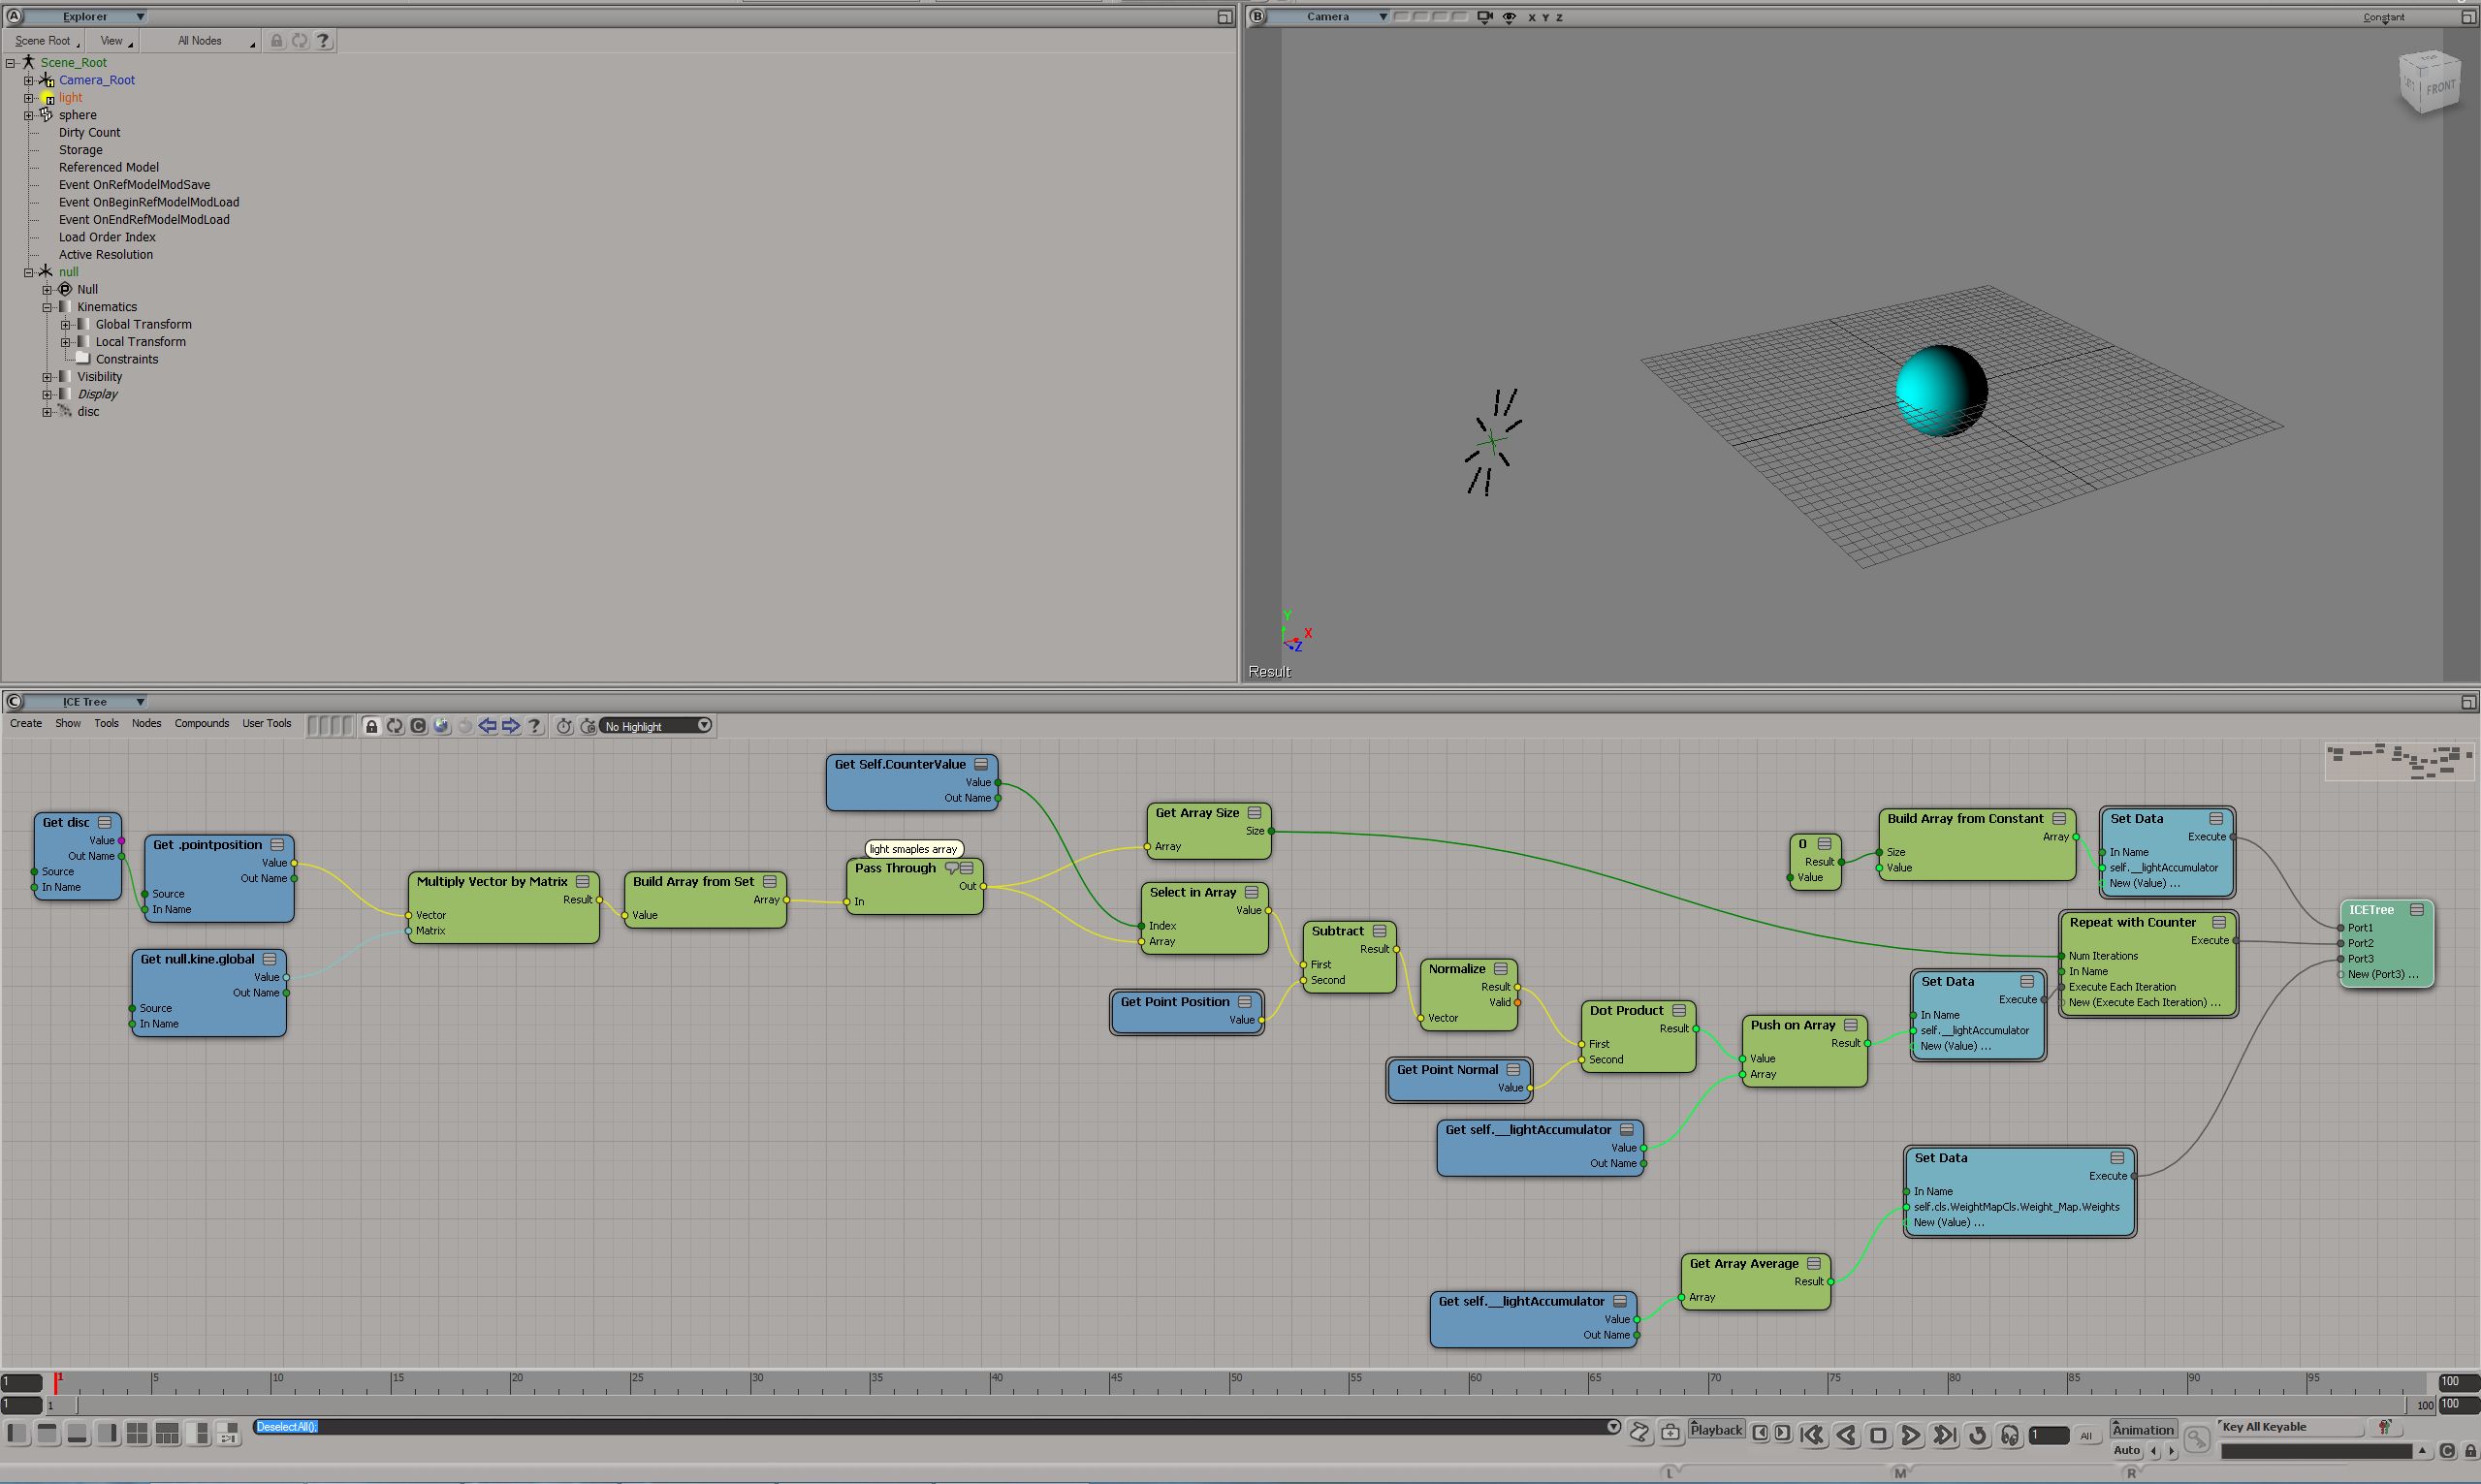Screen dimensions: 2481x1484
Task: Open the No Highlight dropdown
Action: tap(656, 726)
